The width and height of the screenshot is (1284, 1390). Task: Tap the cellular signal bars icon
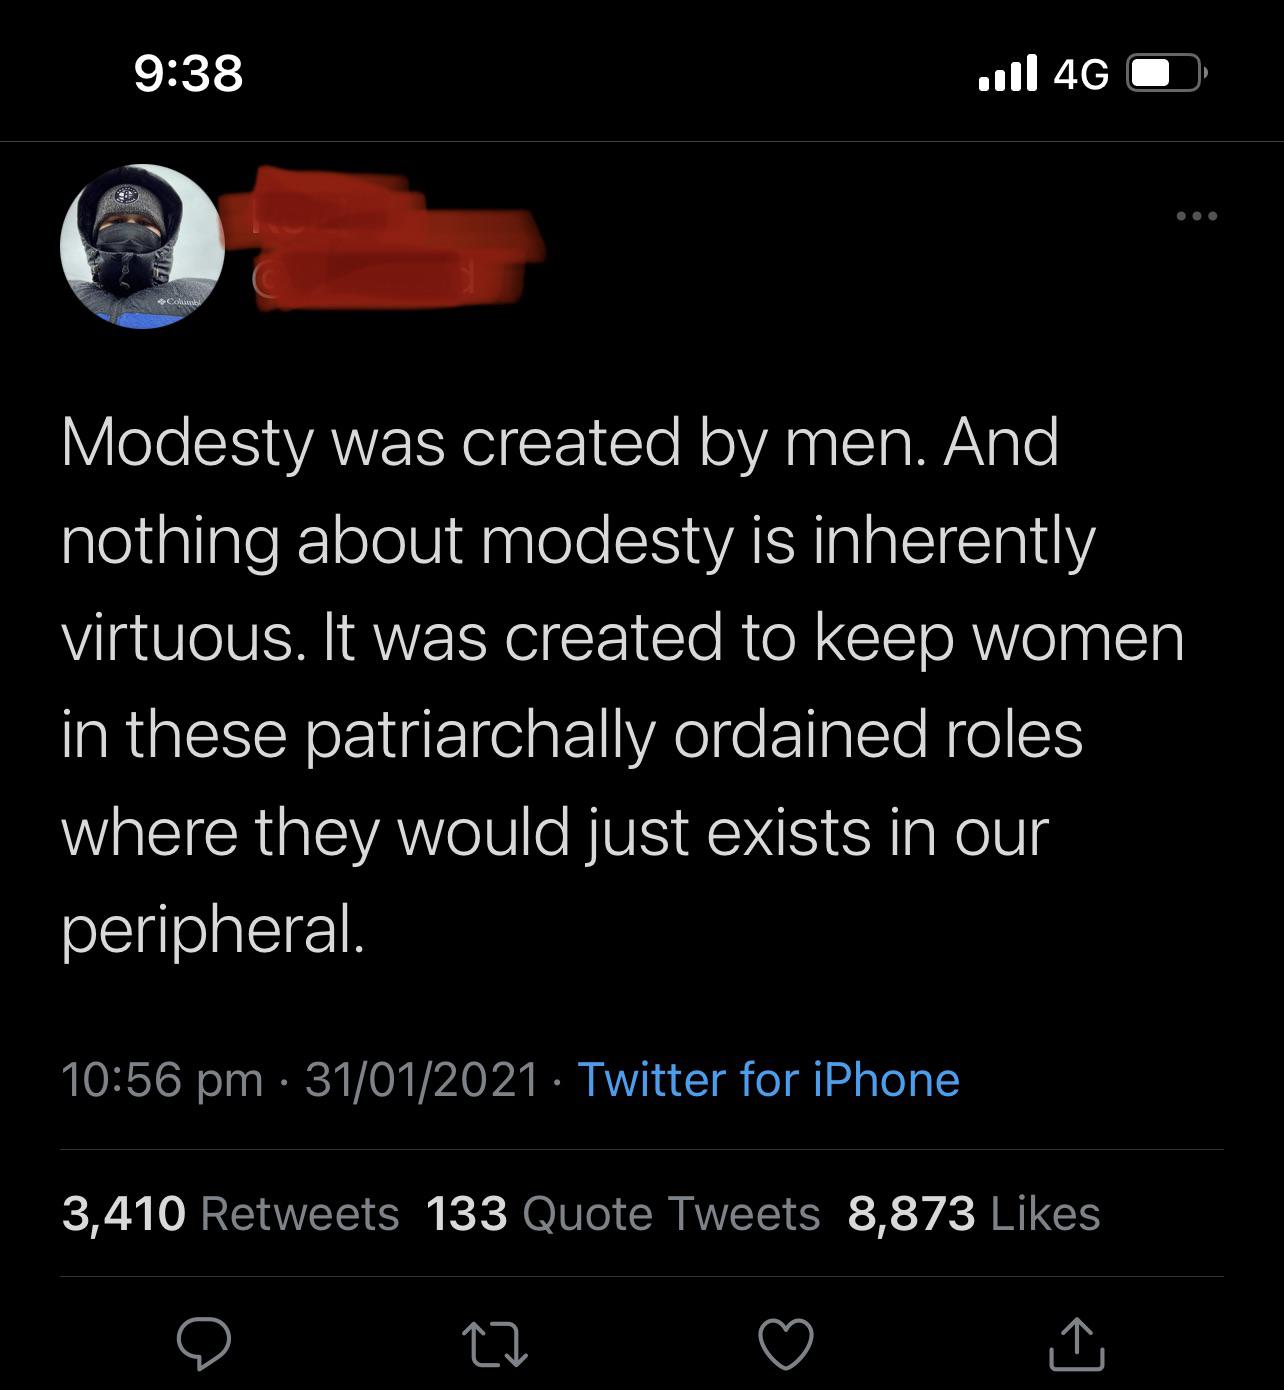tap(1008, 73)
